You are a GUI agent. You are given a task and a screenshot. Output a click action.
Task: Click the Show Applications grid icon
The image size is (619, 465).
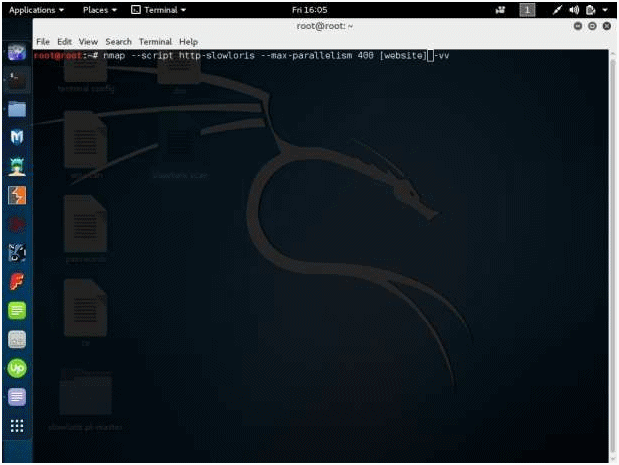17,426
